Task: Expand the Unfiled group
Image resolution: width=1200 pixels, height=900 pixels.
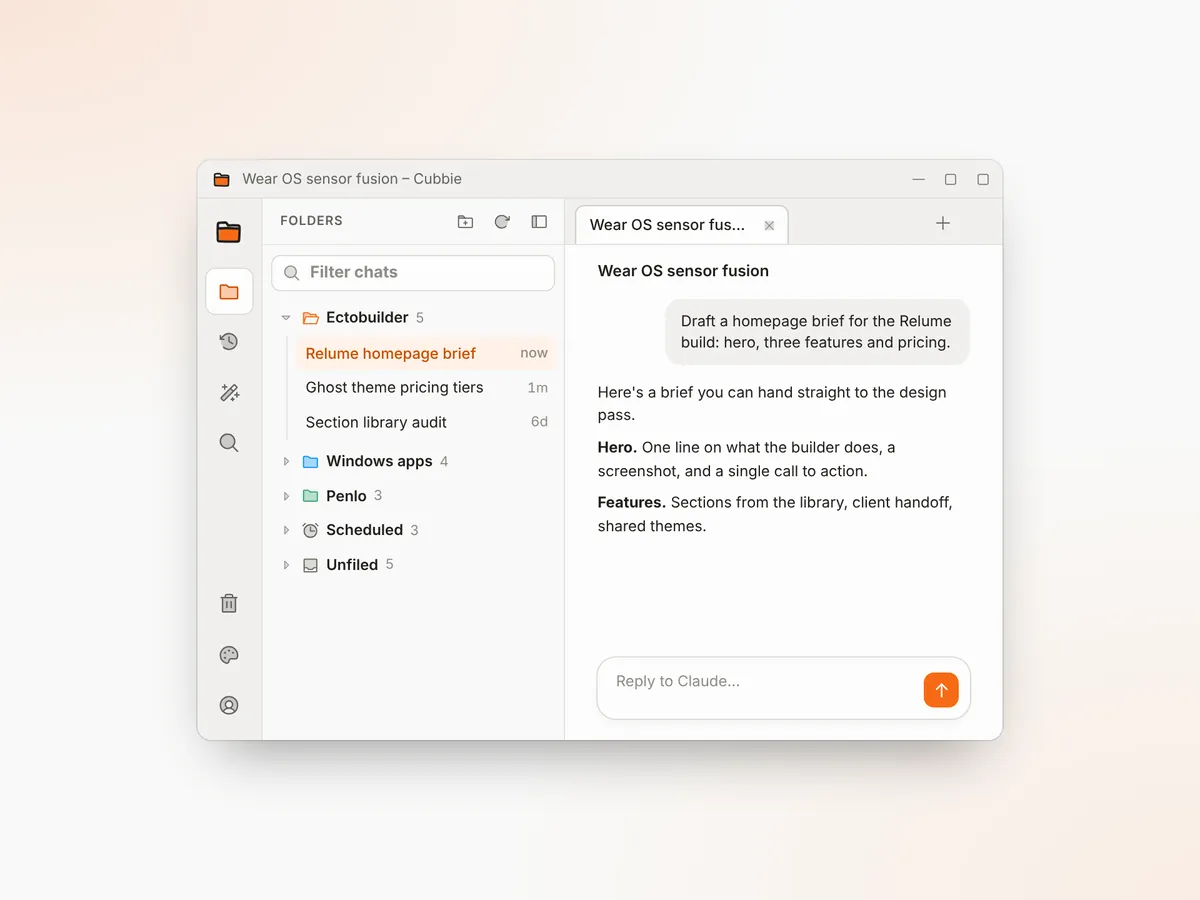Action: pos(286,565)
